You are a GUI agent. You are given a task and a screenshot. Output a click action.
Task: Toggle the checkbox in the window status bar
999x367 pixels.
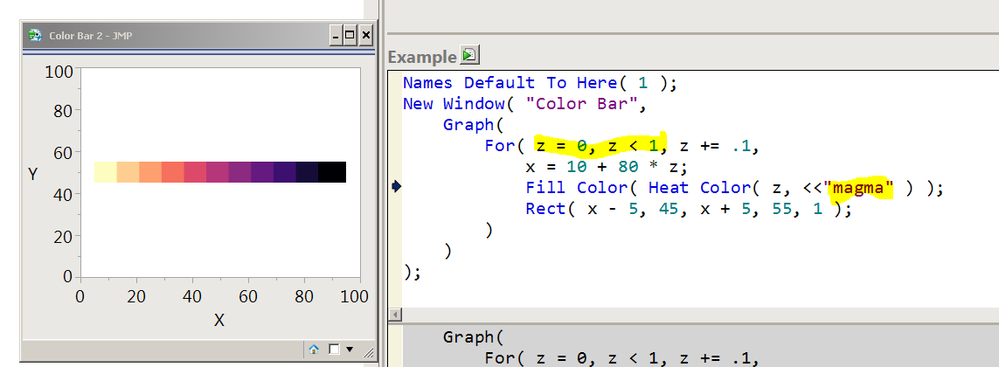tap(334, 349)
